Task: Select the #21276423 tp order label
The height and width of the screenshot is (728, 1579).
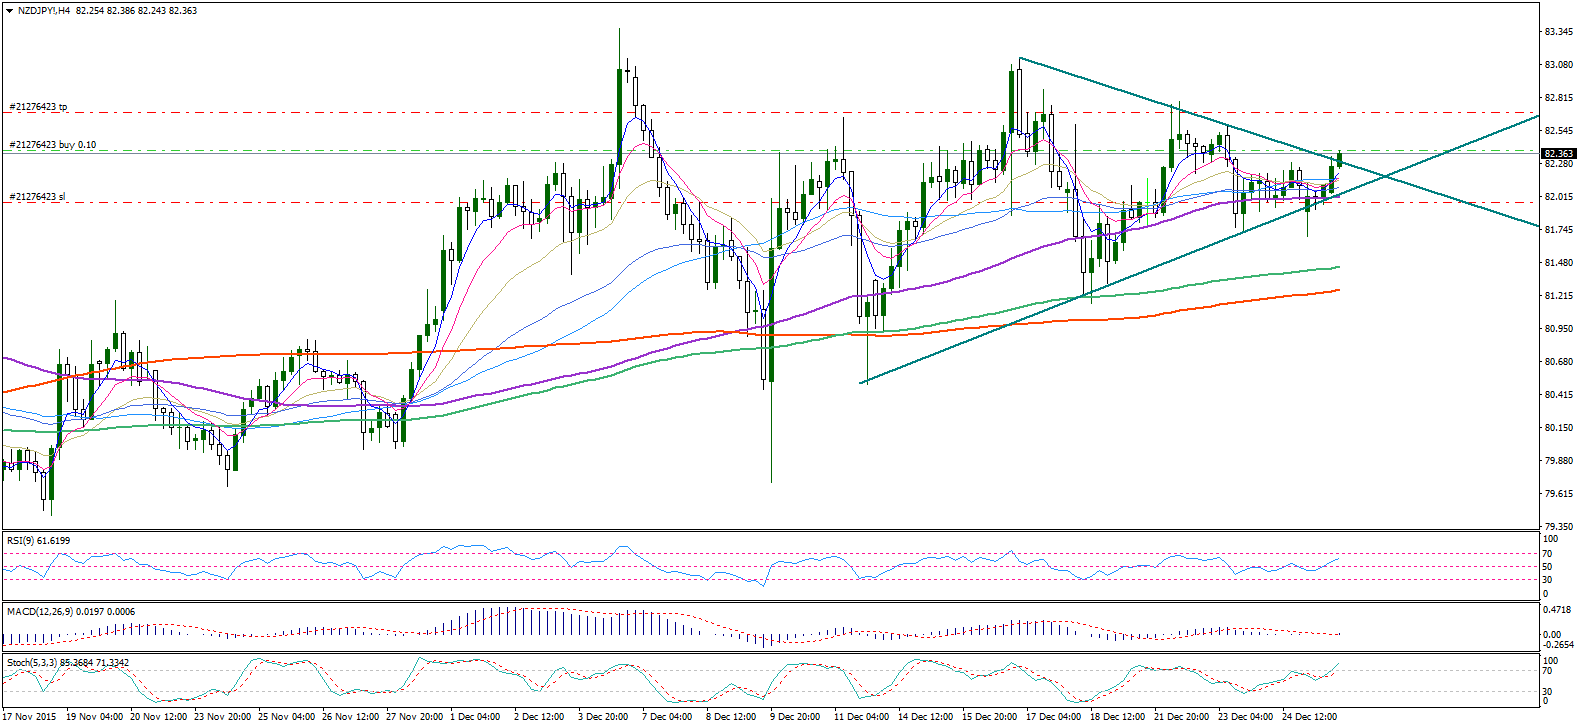Action: click(x=38, y=106)
